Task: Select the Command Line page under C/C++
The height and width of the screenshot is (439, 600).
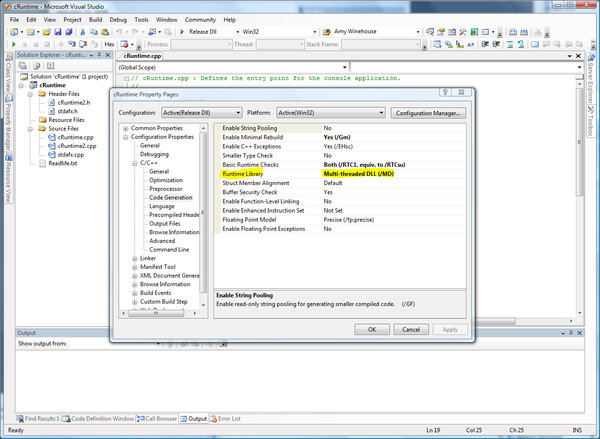Action: 169,250
